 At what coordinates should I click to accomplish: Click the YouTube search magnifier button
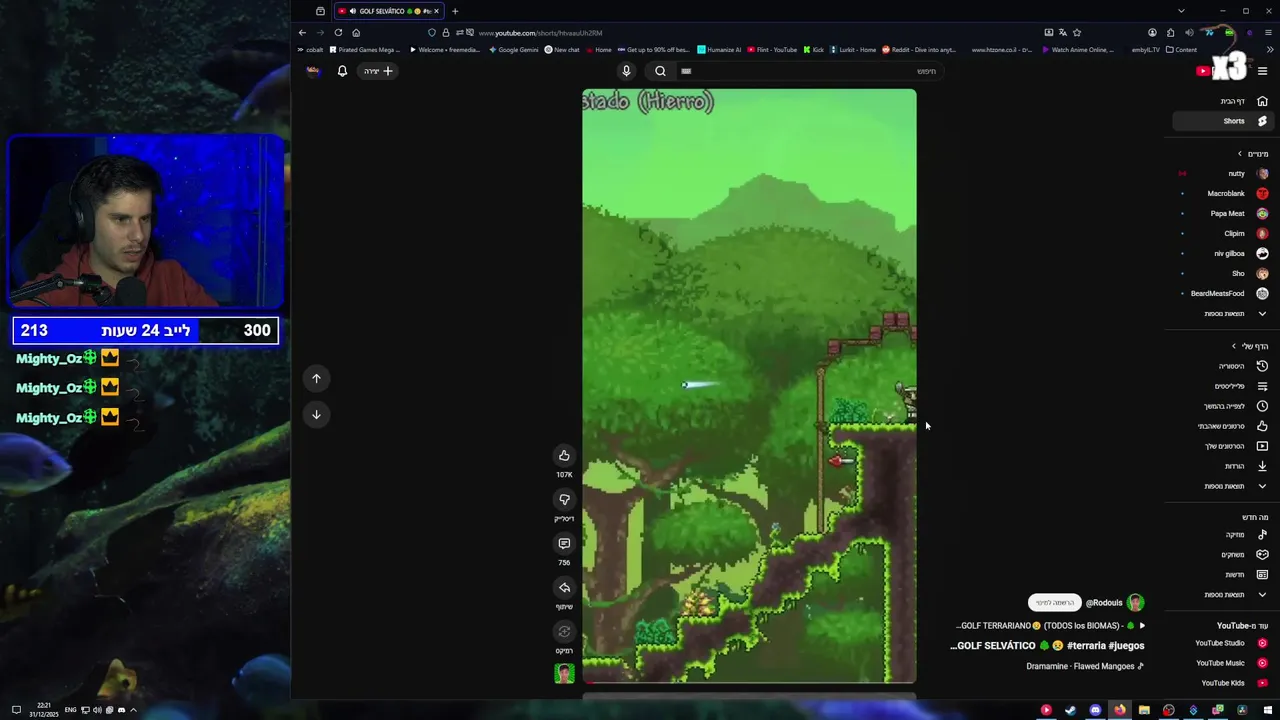point(660,71)
